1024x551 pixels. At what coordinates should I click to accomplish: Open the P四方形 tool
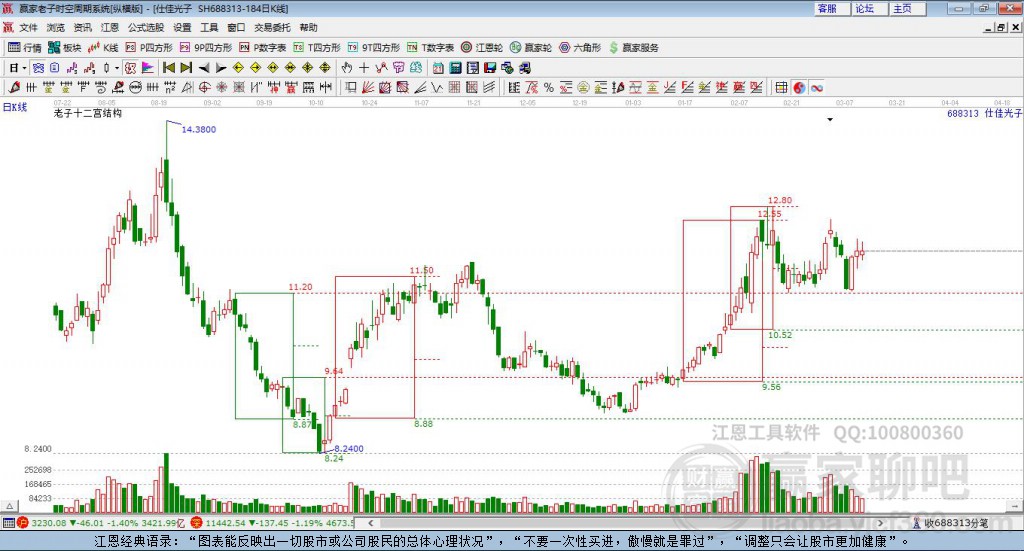pyautogui.click(x=149, y=48)
